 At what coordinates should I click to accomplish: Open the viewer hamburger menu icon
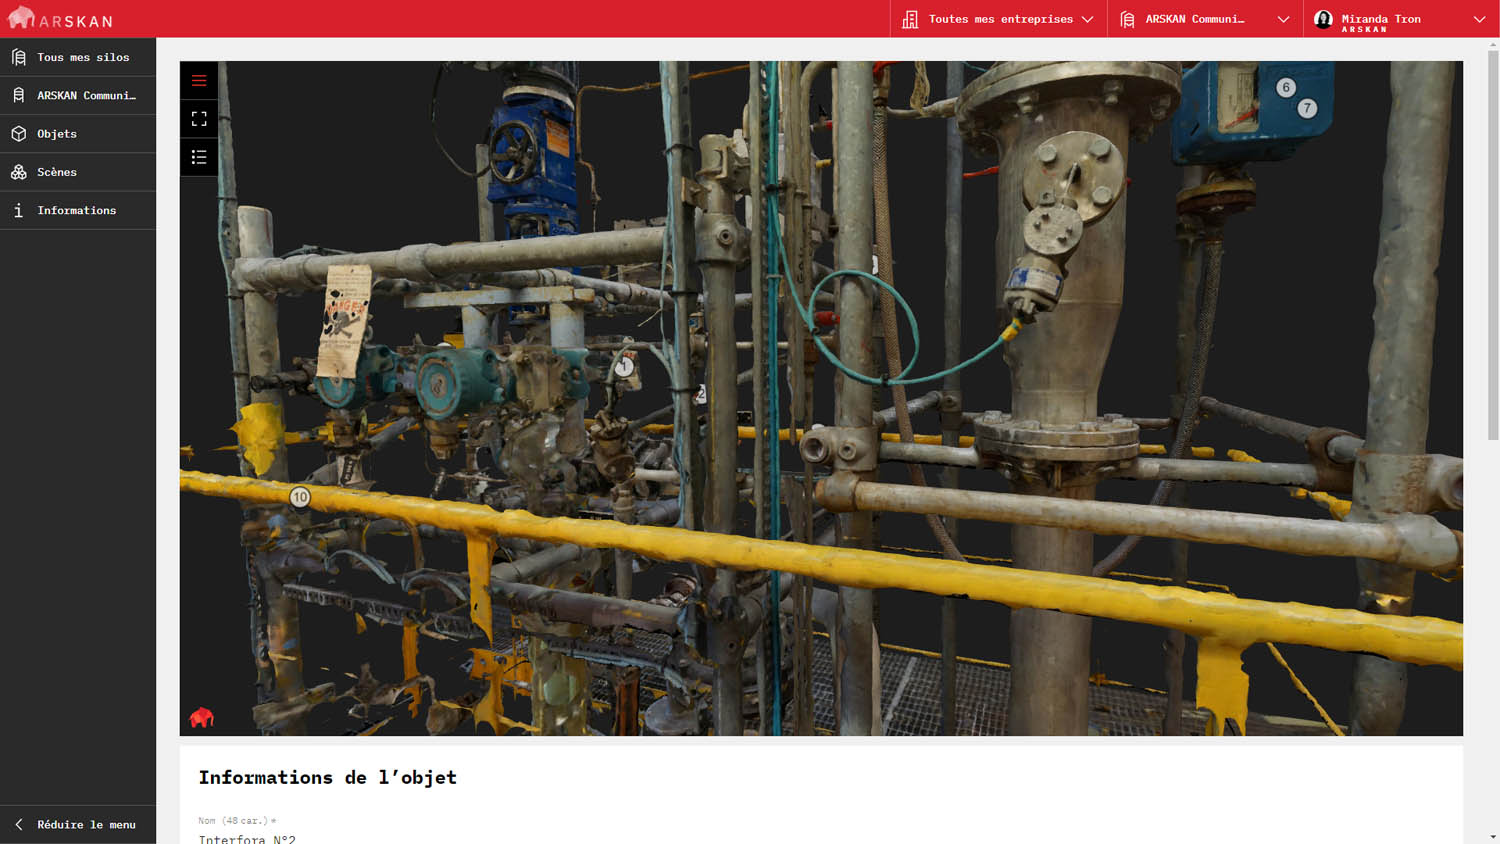199,80
